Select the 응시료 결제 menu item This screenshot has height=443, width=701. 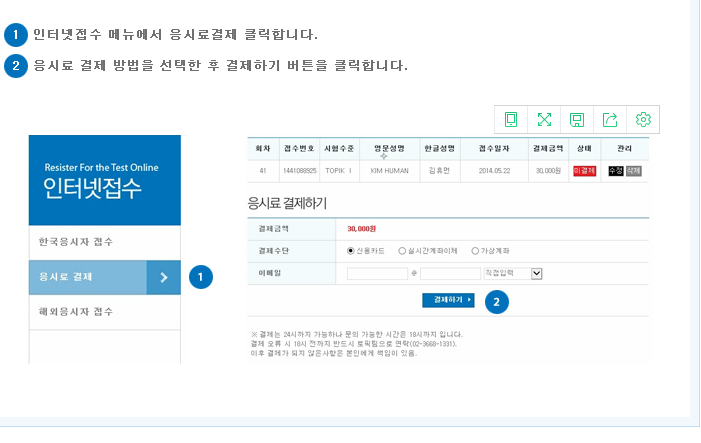click(88, 277)
